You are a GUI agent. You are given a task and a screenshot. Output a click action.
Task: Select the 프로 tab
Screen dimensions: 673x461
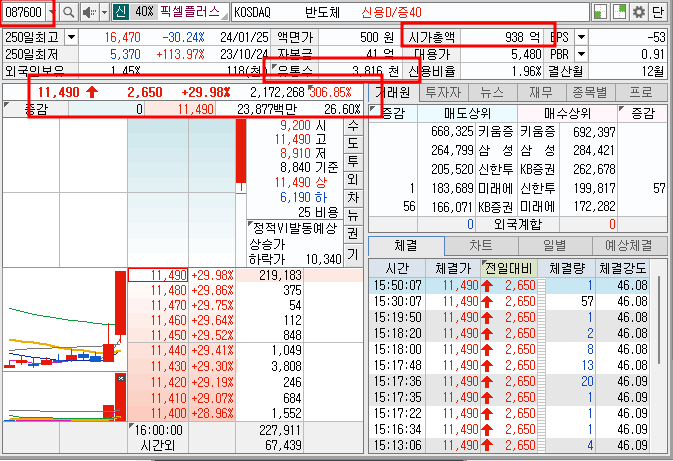click(641, 92)
